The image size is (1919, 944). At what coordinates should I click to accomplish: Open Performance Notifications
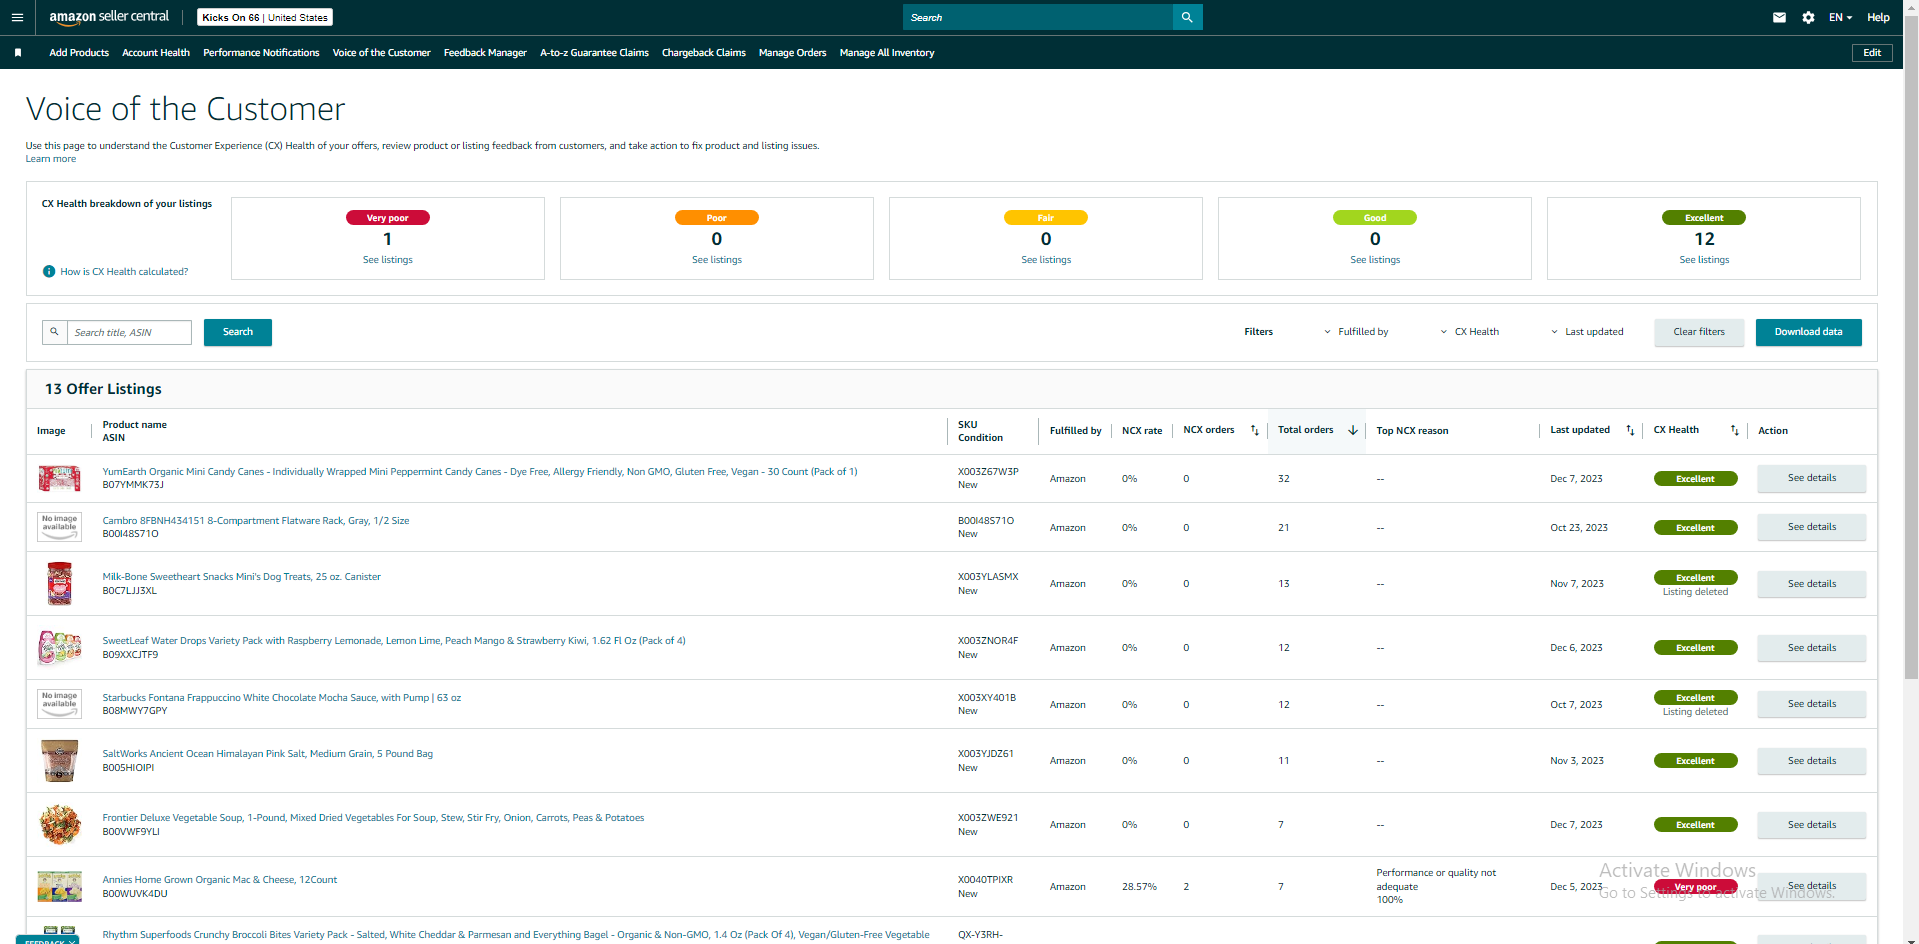tap(261, 53)
